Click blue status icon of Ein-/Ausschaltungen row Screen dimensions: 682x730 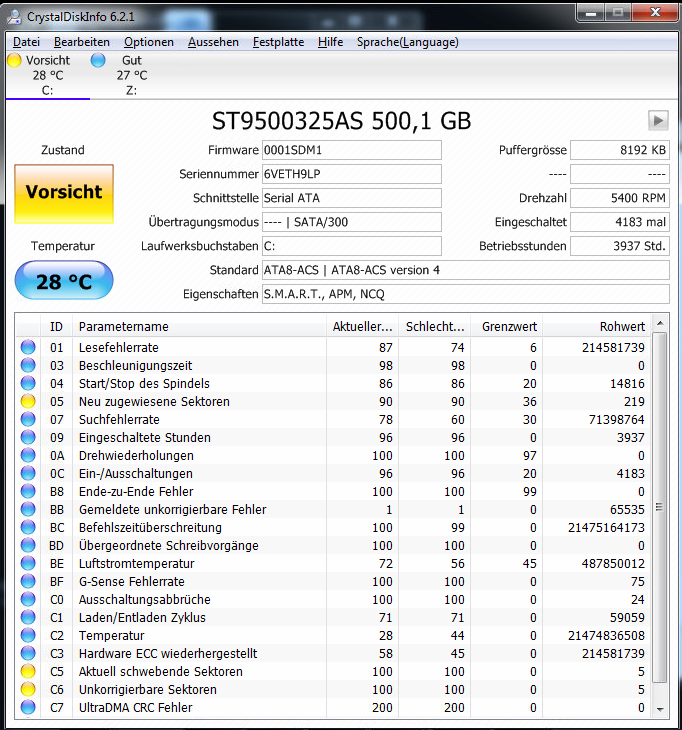[28, 473]
